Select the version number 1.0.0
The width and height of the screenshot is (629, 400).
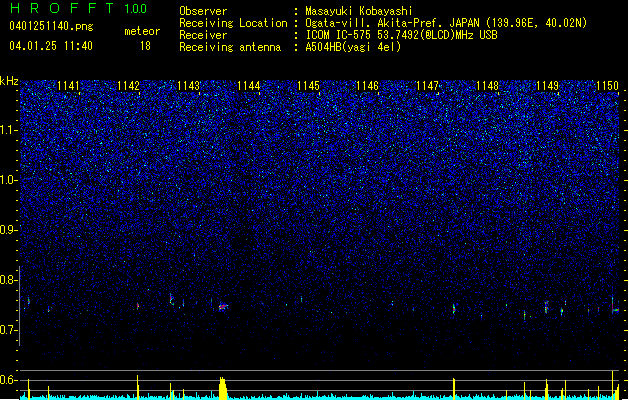(136, 9)
